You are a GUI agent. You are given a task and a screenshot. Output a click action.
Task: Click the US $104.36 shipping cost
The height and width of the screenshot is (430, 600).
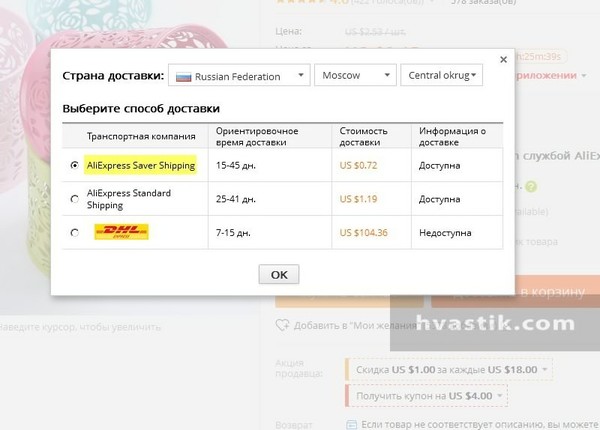[x=364, y=233]
